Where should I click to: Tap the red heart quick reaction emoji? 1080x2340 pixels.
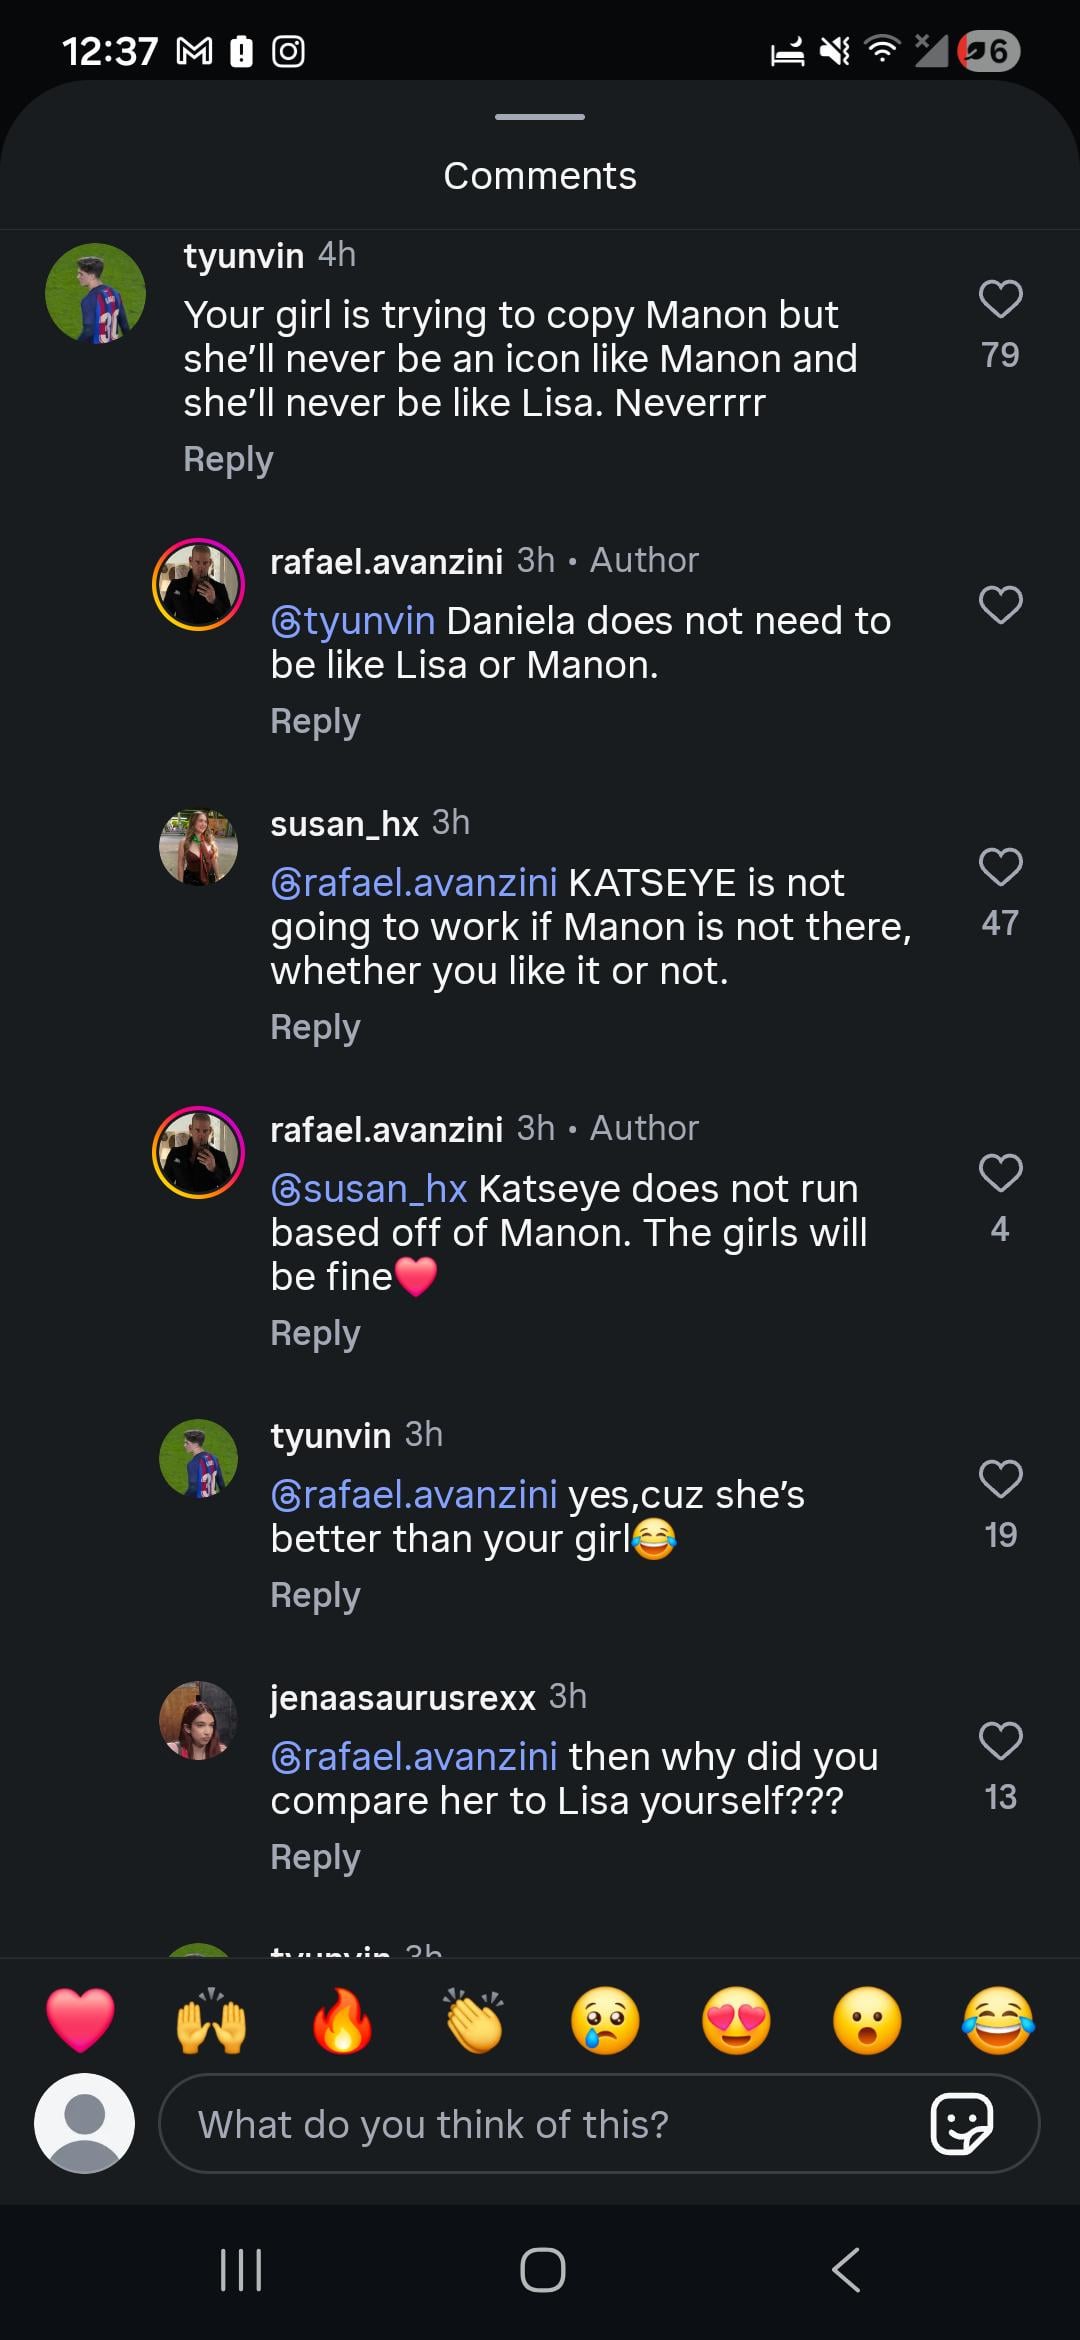[x=81, y=2020]
